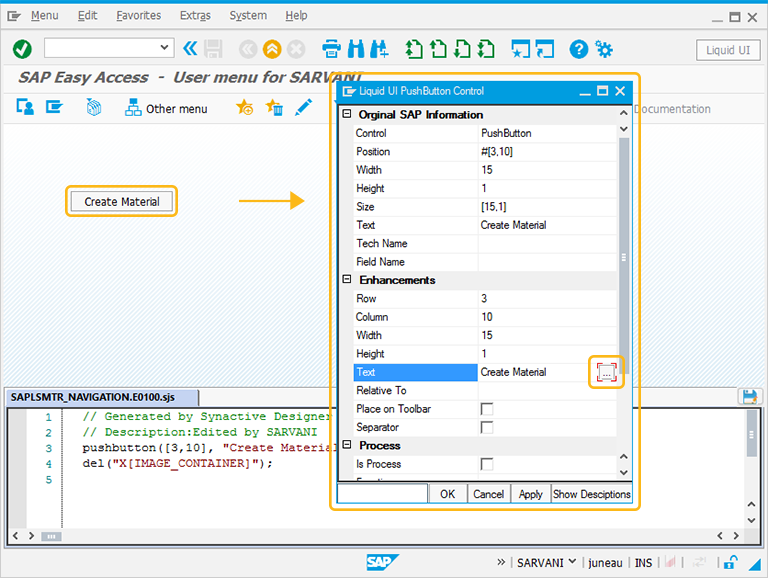Click the Change Favorites pencil icon
The height and width of the screenshot is (578, 768).
pos(304,107)
